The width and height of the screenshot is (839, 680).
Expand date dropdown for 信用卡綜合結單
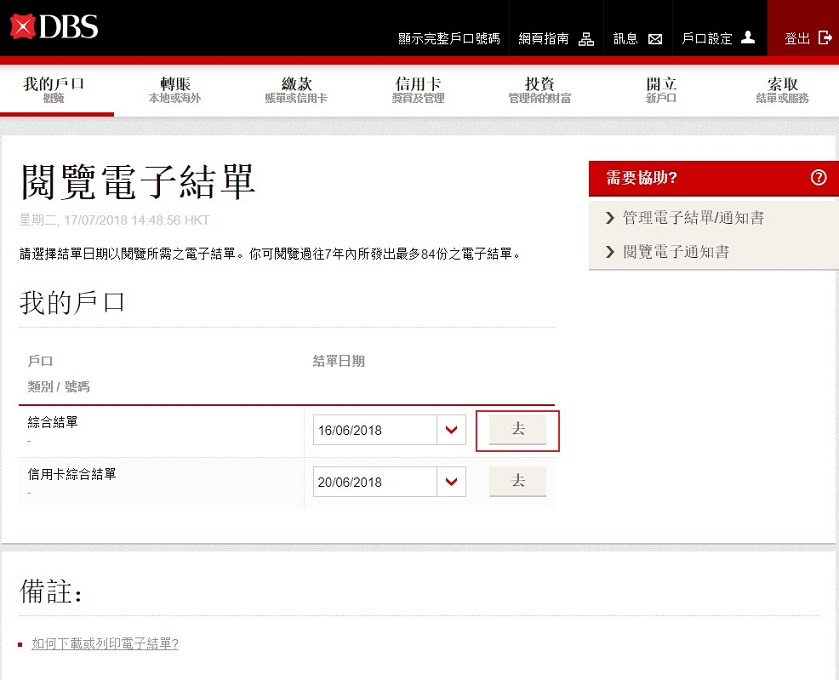pos(451,482)
